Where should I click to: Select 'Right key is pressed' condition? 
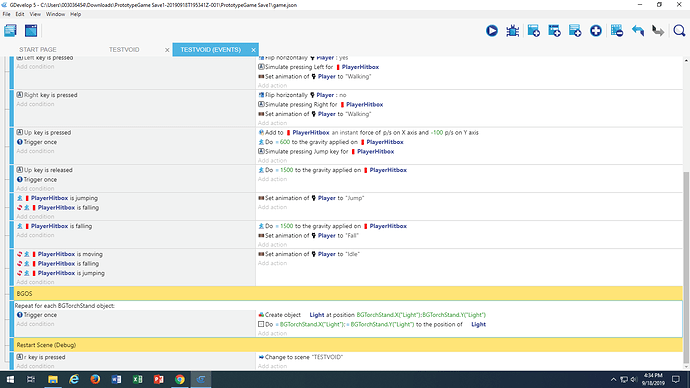tap(47, 95)
